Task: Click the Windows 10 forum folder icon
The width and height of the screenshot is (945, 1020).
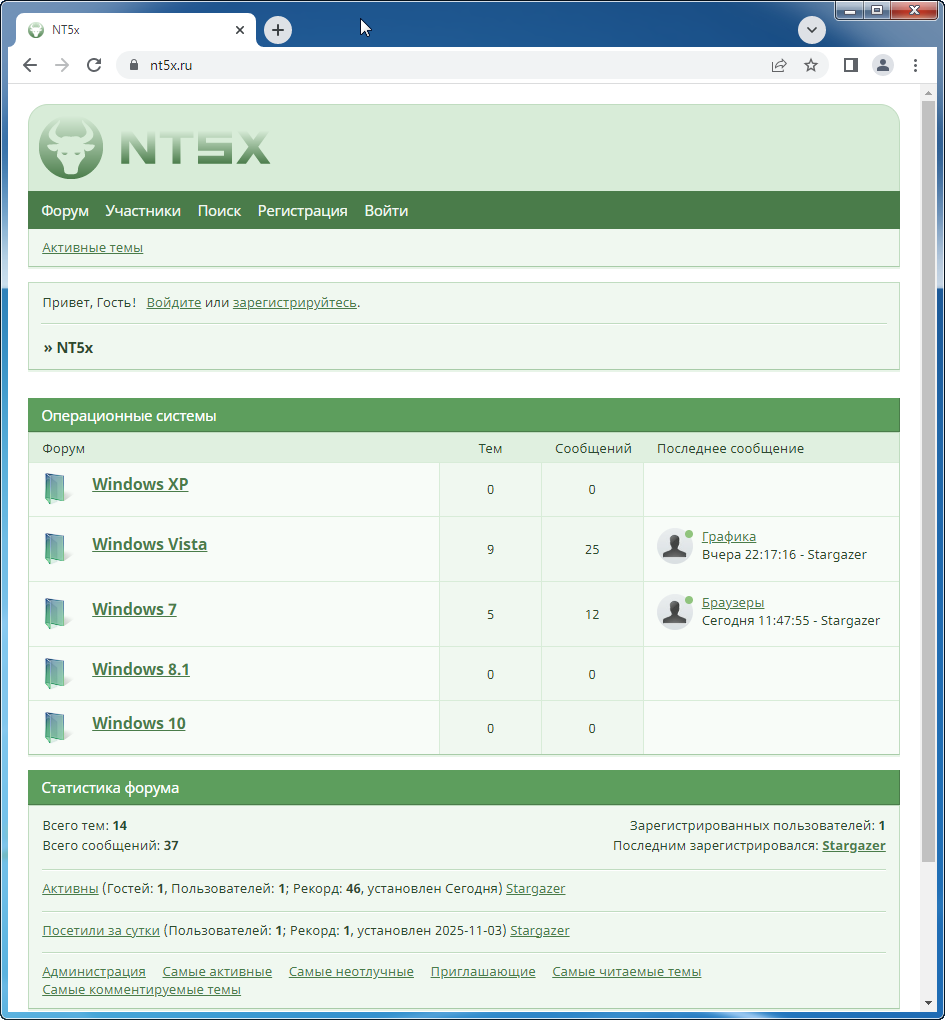Action: pos(58,727)
